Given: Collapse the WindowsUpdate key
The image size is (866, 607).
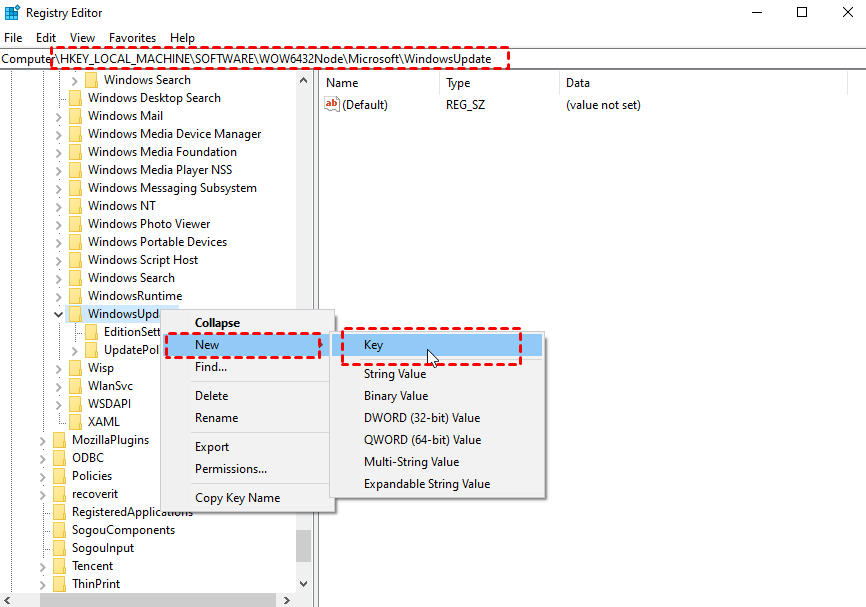Looking at the screenshot, I should [59, 314].
